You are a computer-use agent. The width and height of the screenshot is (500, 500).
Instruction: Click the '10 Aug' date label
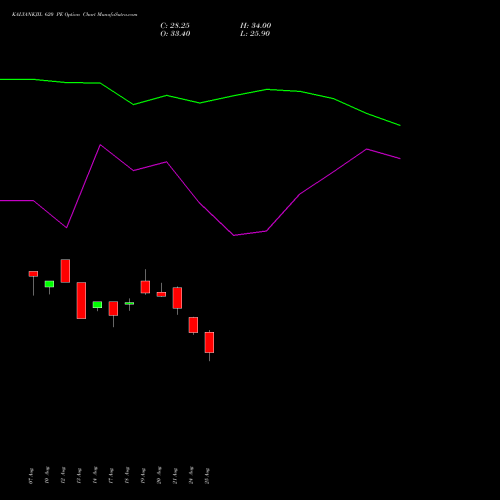point(47,476)
